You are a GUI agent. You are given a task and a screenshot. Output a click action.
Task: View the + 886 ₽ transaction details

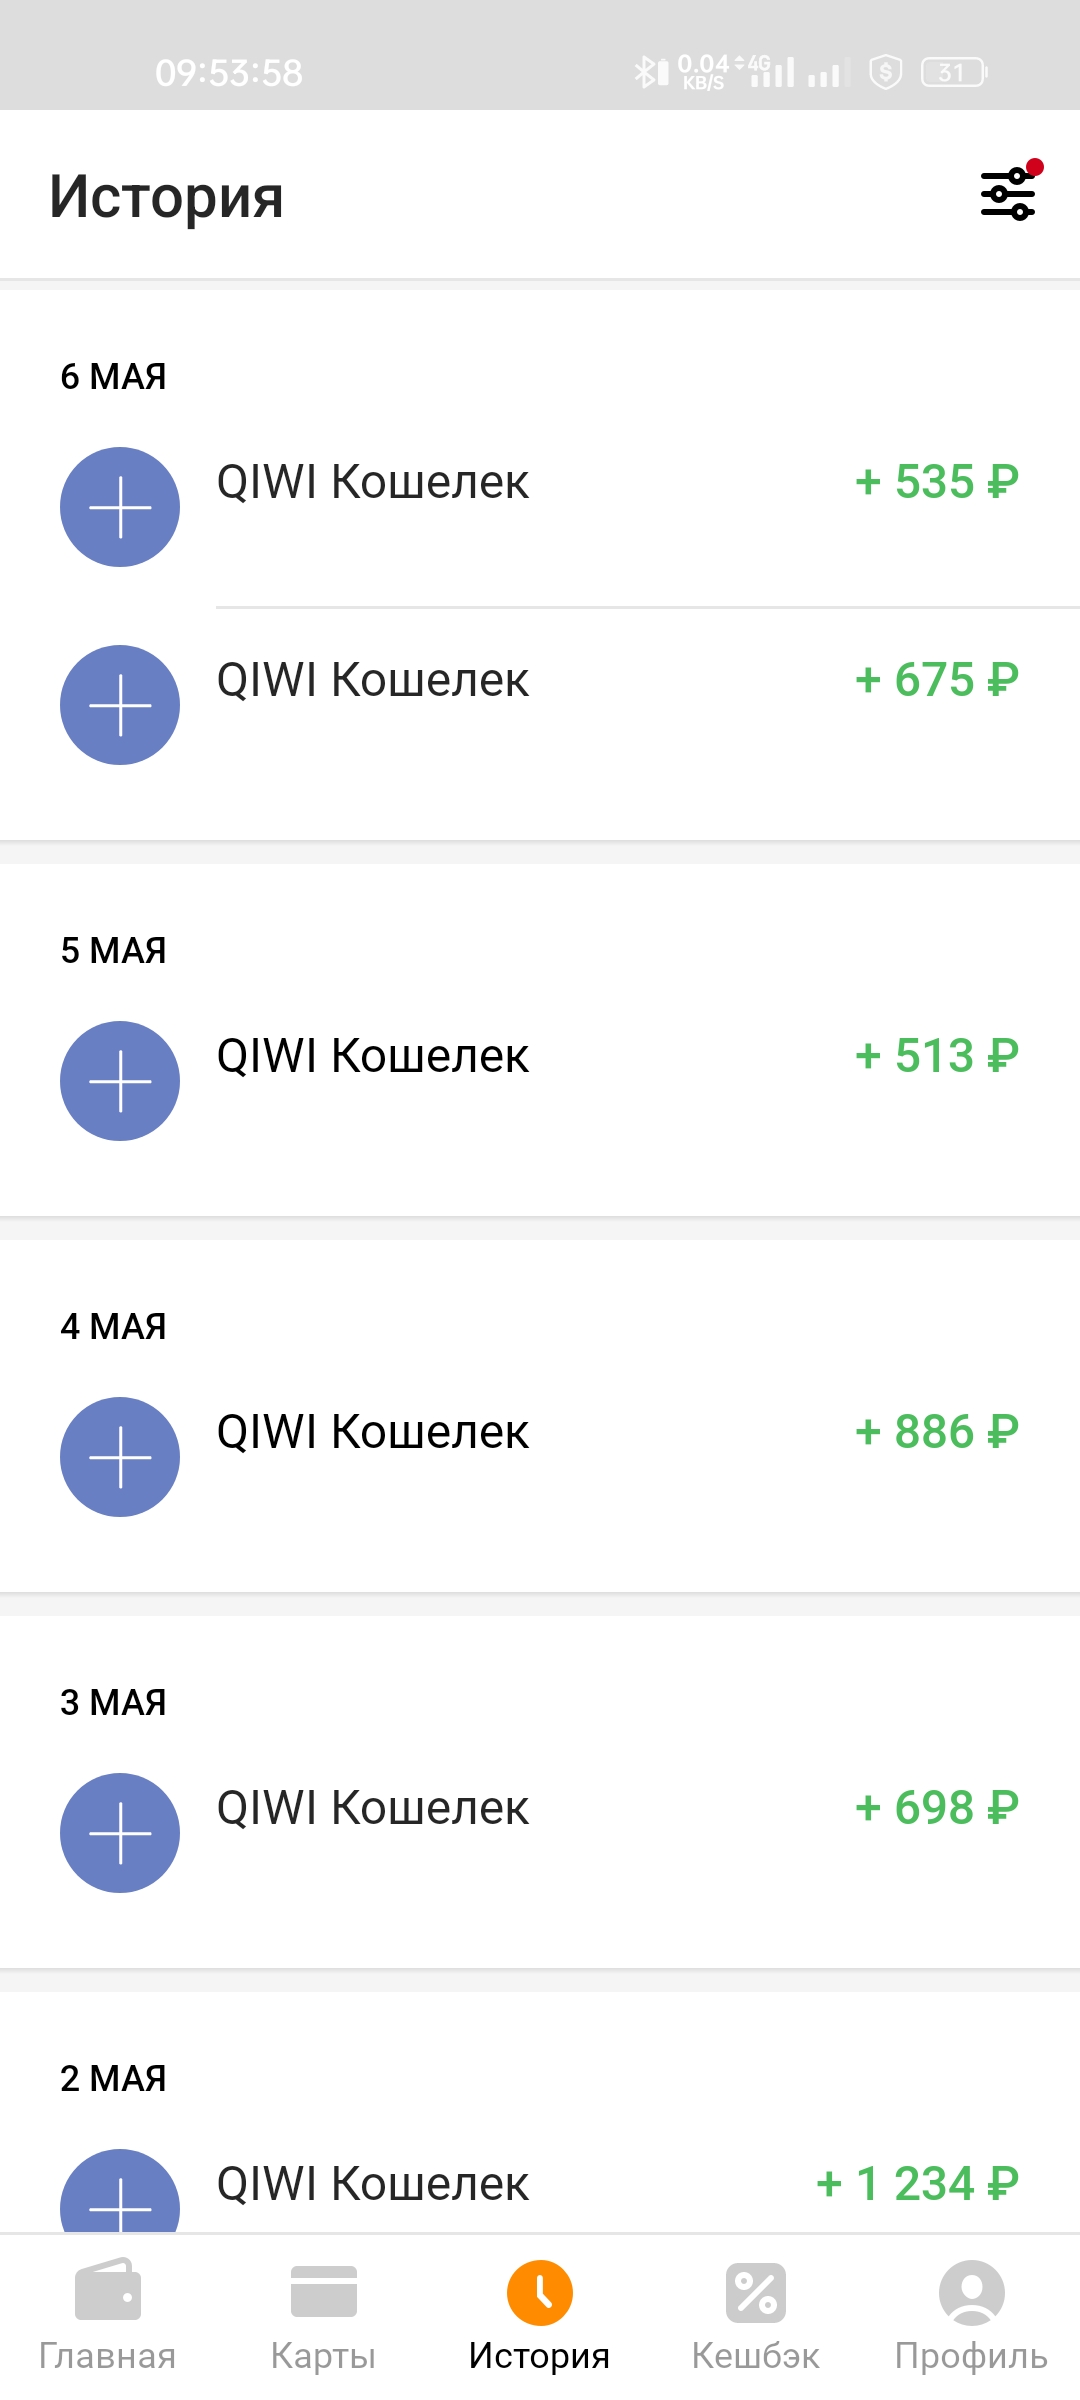click(937, 1432)
